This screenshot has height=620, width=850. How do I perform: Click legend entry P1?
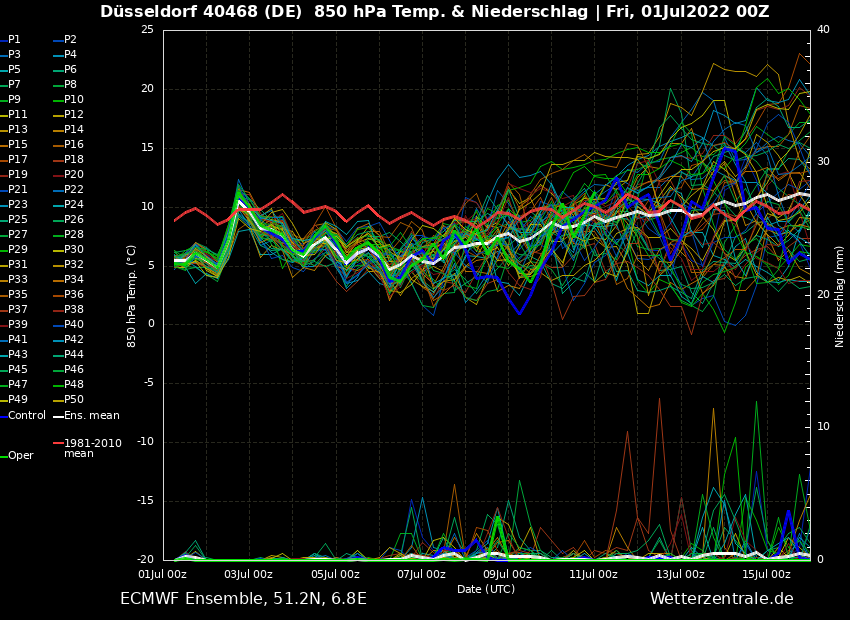point(14,40)
